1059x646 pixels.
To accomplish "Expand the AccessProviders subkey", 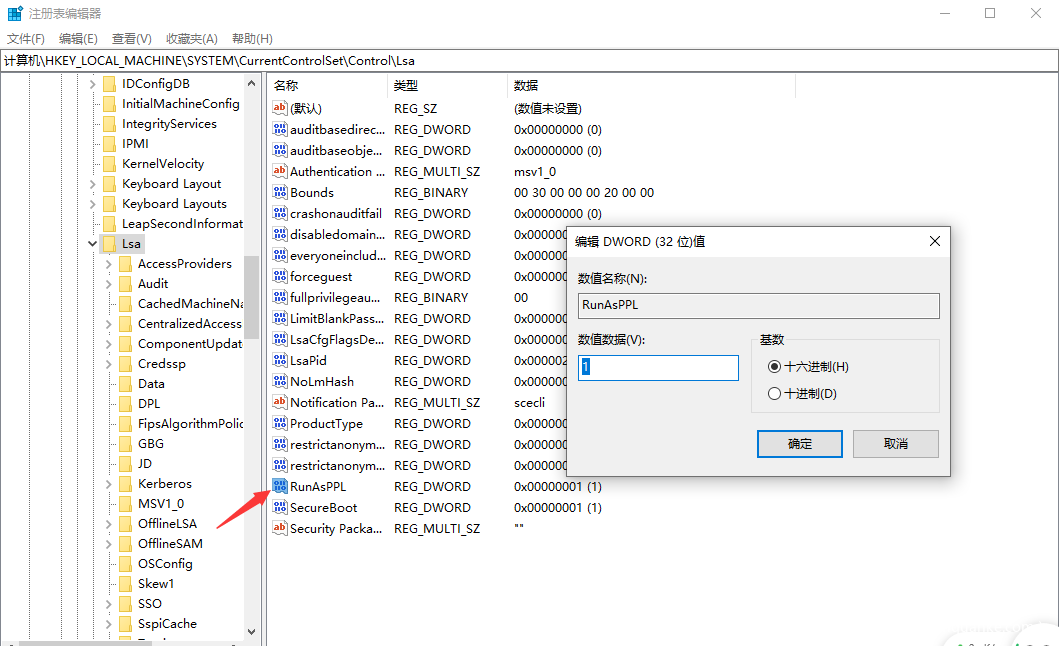I will [109, 264].
